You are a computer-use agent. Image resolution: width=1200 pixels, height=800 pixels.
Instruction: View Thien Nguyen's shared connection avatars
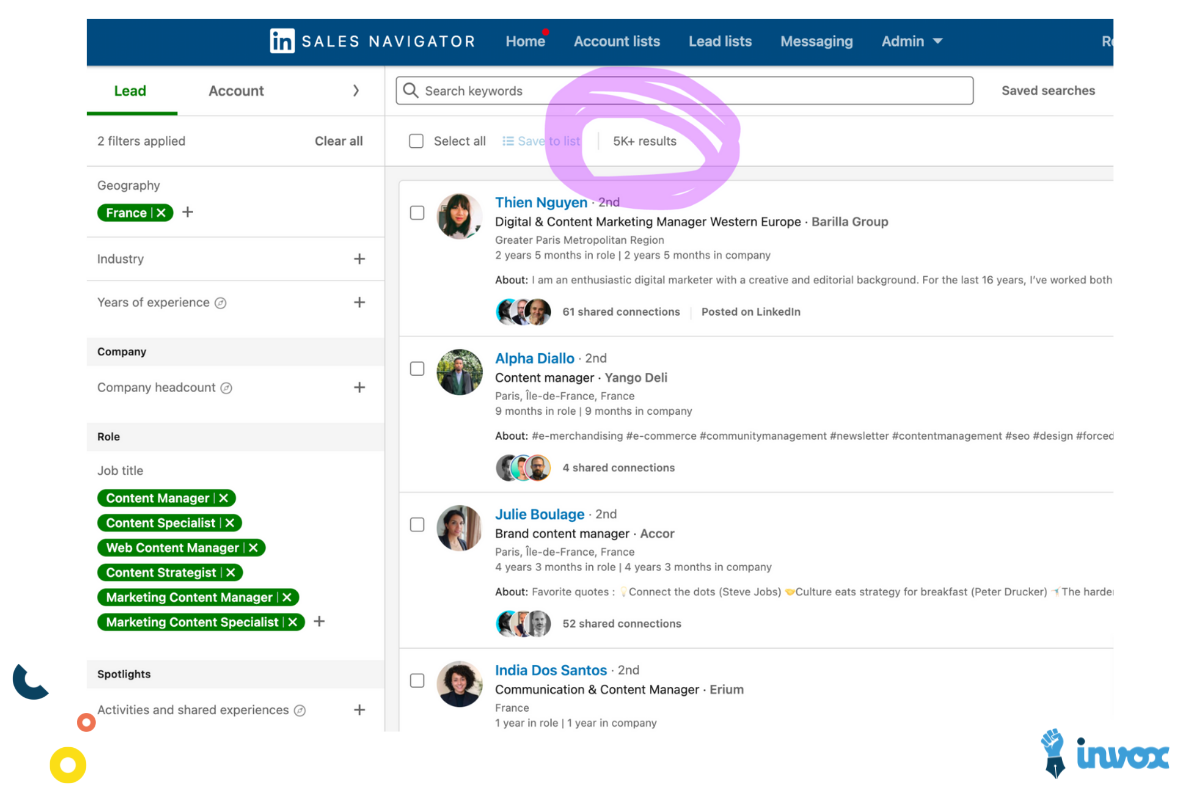point(524,312)
